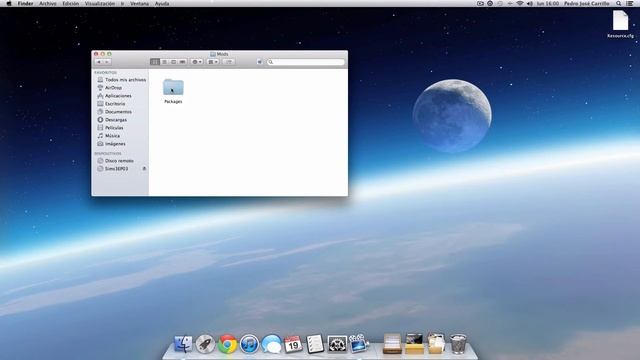Screen dimensions: 640x360
Task: Go forward in Finder history
Action: pyautogui.click(x=107, y=62)
